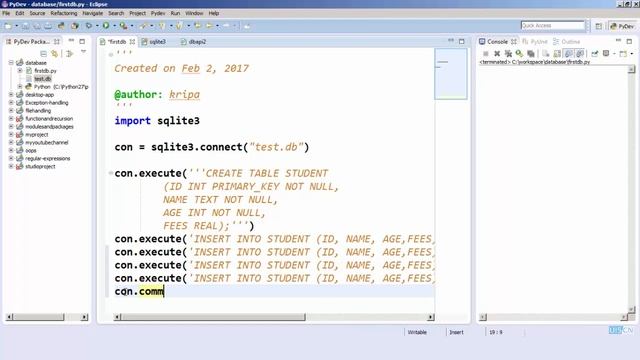Screen dimensions: 640x360
Task: Open the Window menu
Action: point(194,13)
